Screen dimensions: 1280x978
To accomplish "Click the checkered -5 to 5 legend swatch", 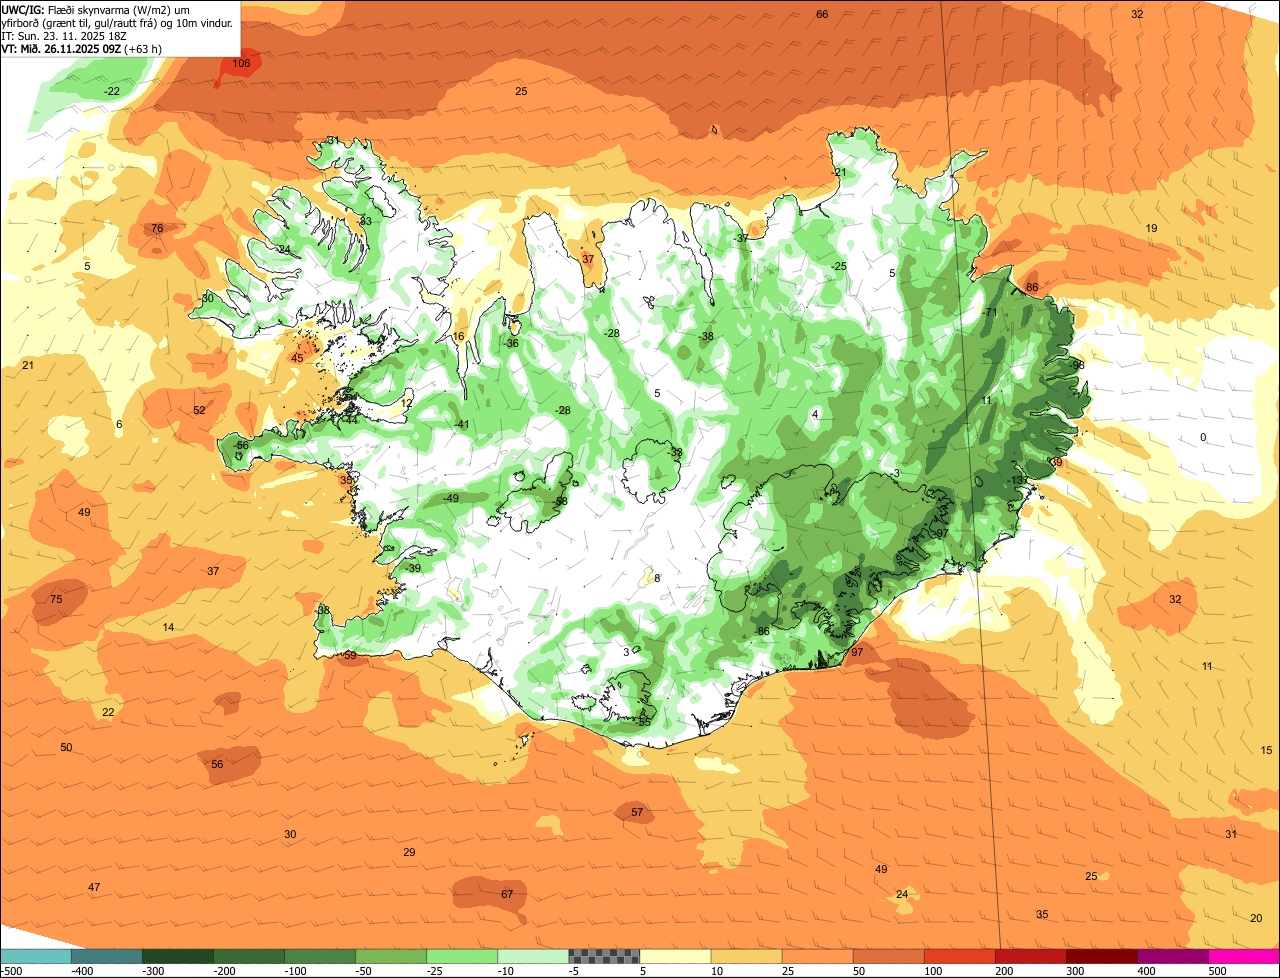I will pyautogui.click(x=604, y=955).
